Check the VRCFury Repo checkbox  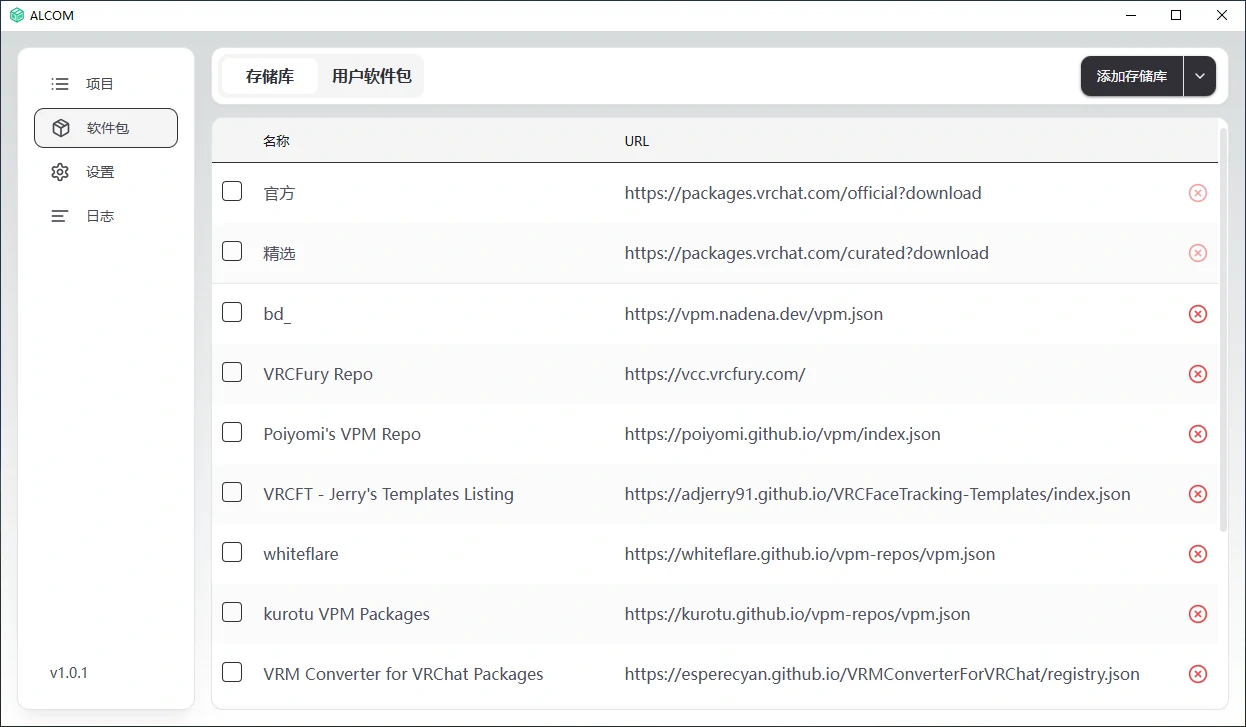point(232,373)
